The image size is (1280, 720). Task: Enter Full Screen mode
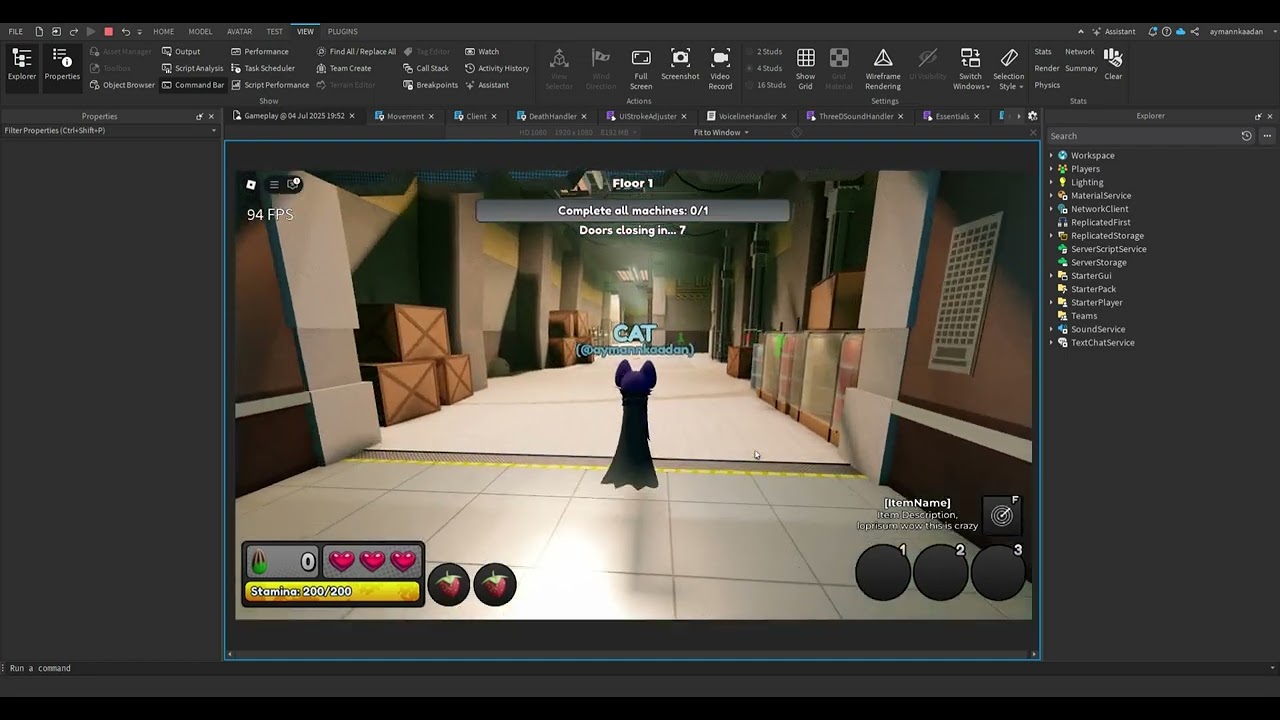click(x=641, y=68)
